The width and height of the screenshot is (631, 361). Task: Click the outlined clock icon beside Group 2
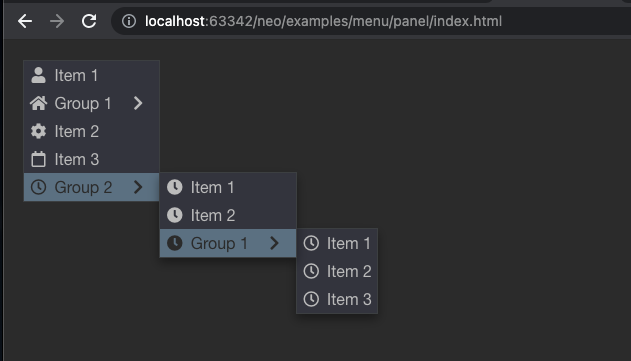[39, 187]
